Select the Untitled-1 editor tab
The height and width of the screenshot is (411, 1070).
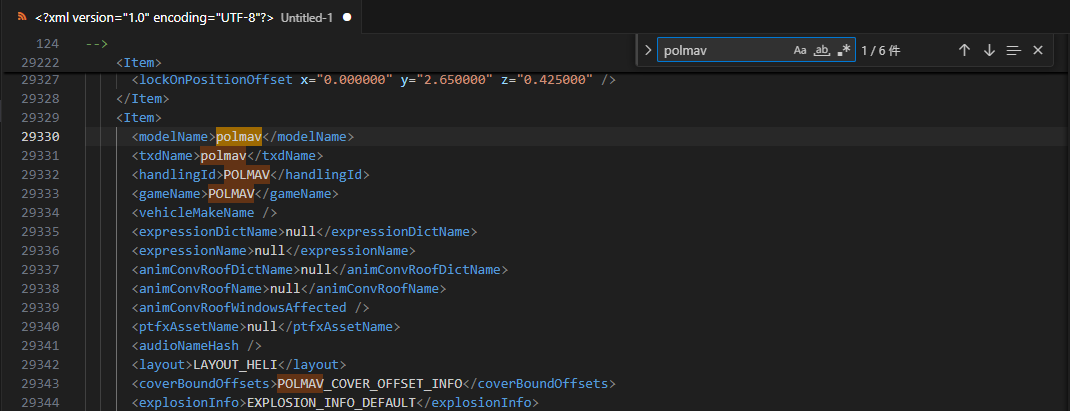[308, 18]
